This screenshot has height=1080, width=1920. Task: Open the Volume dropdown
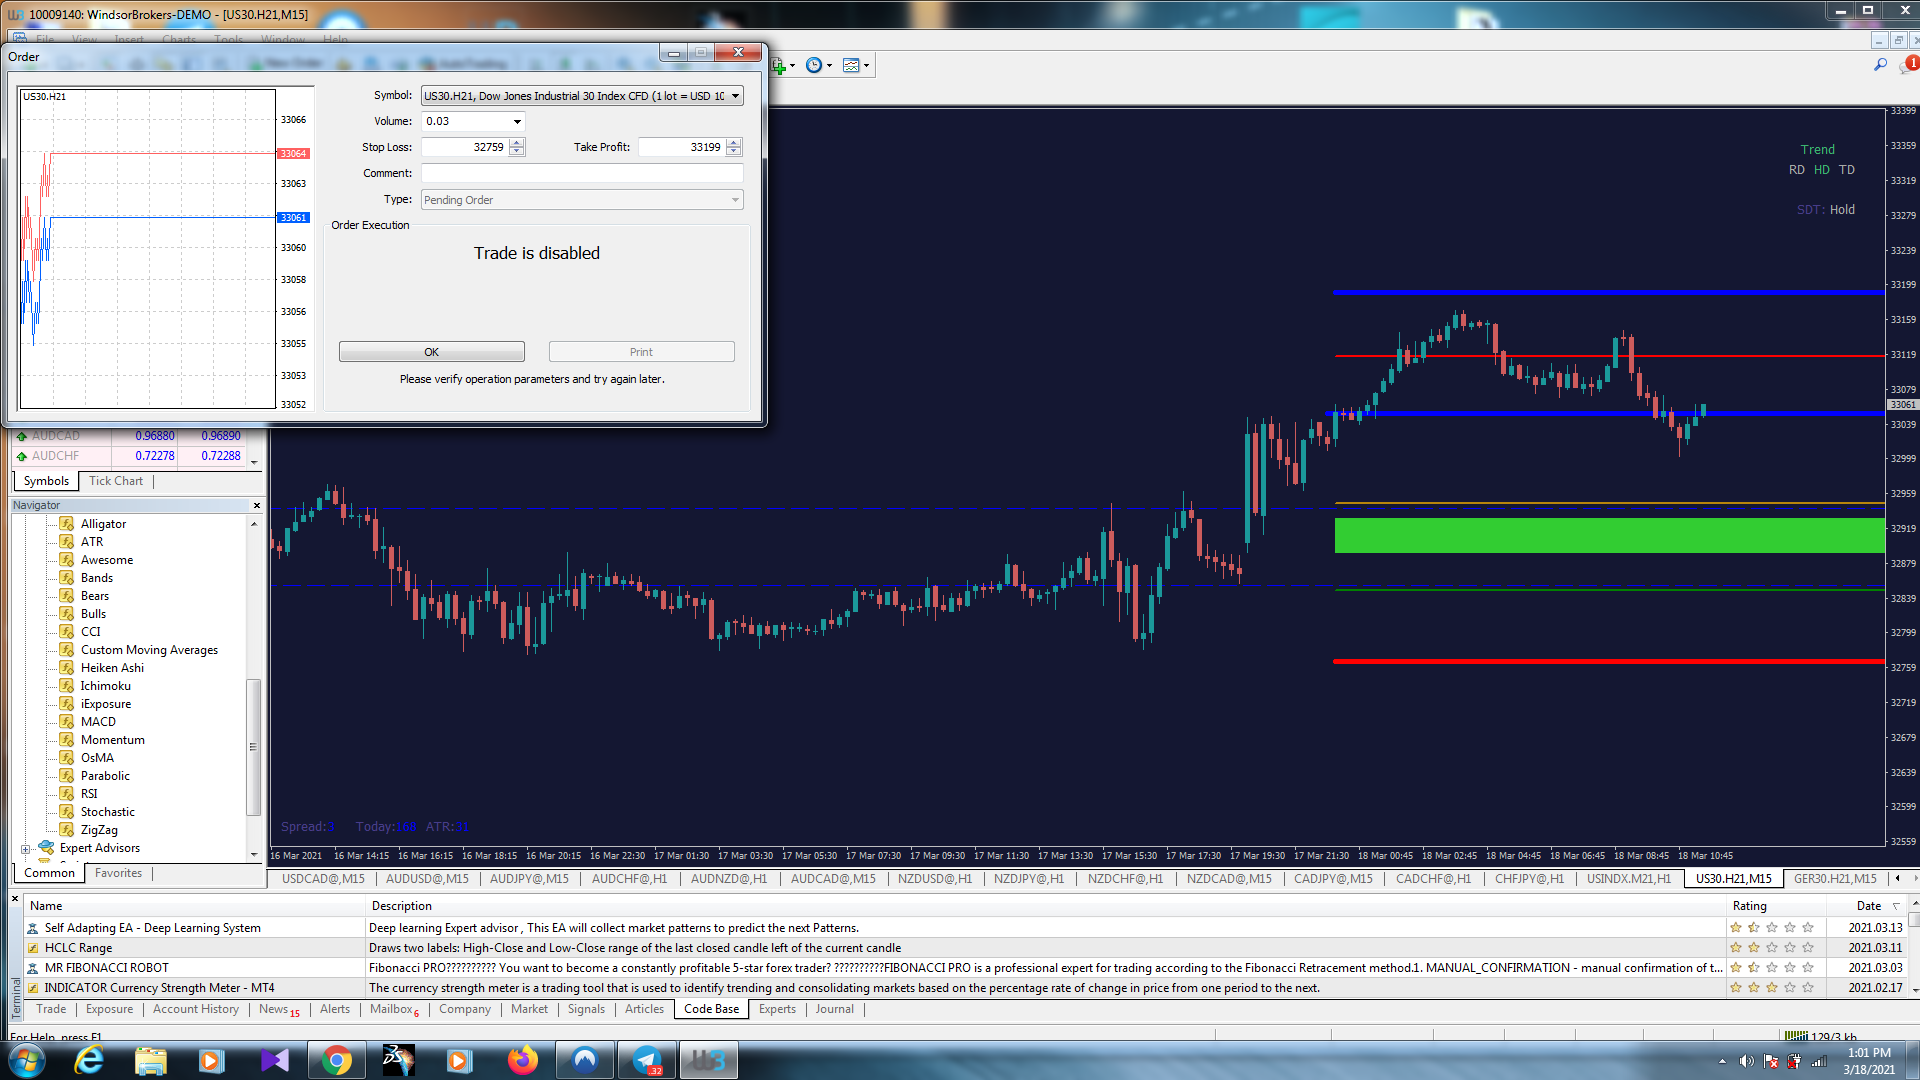click(517, 122)
